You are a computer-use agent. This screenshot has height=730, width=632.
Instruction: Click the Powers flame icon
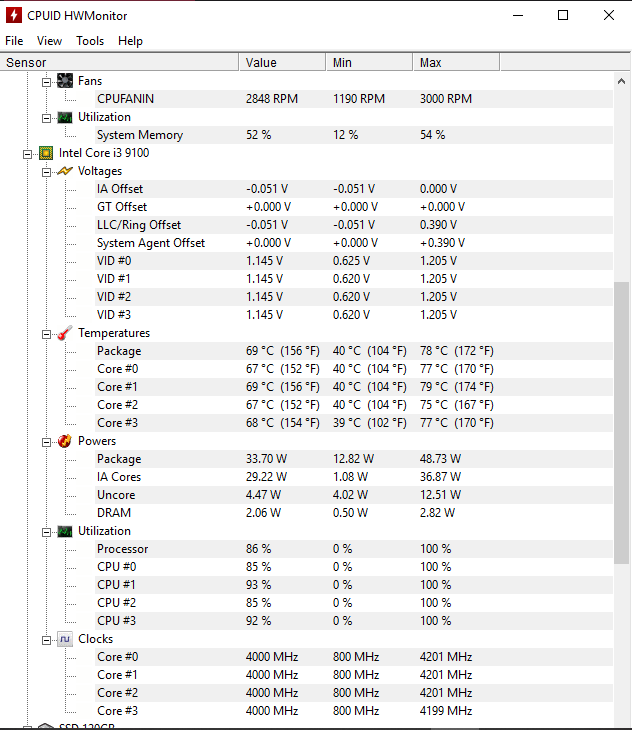tap(65, 441)
